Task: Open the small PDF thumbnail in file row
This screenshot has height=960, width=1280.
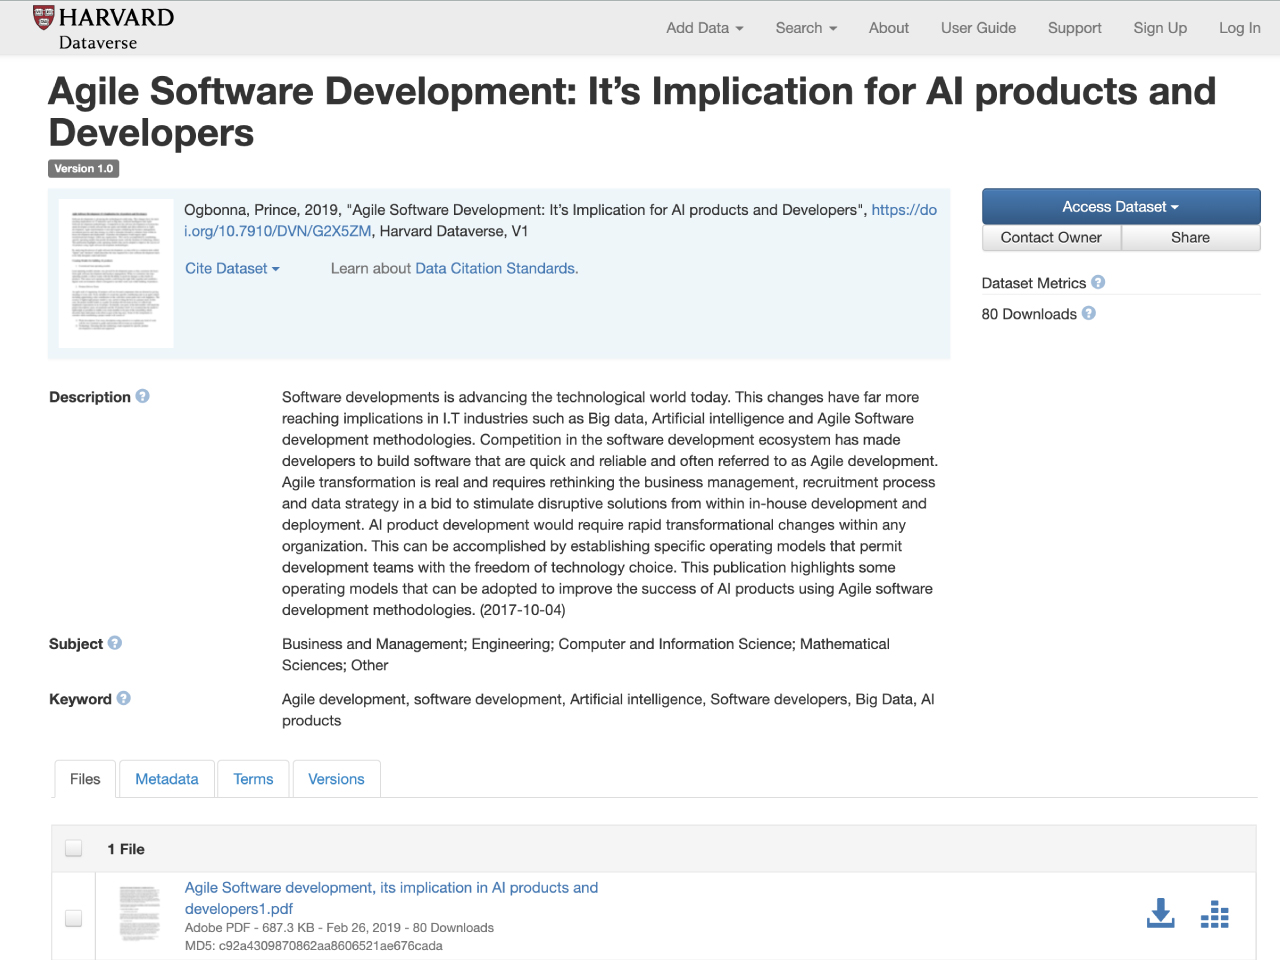Action: tap(140, 913)
